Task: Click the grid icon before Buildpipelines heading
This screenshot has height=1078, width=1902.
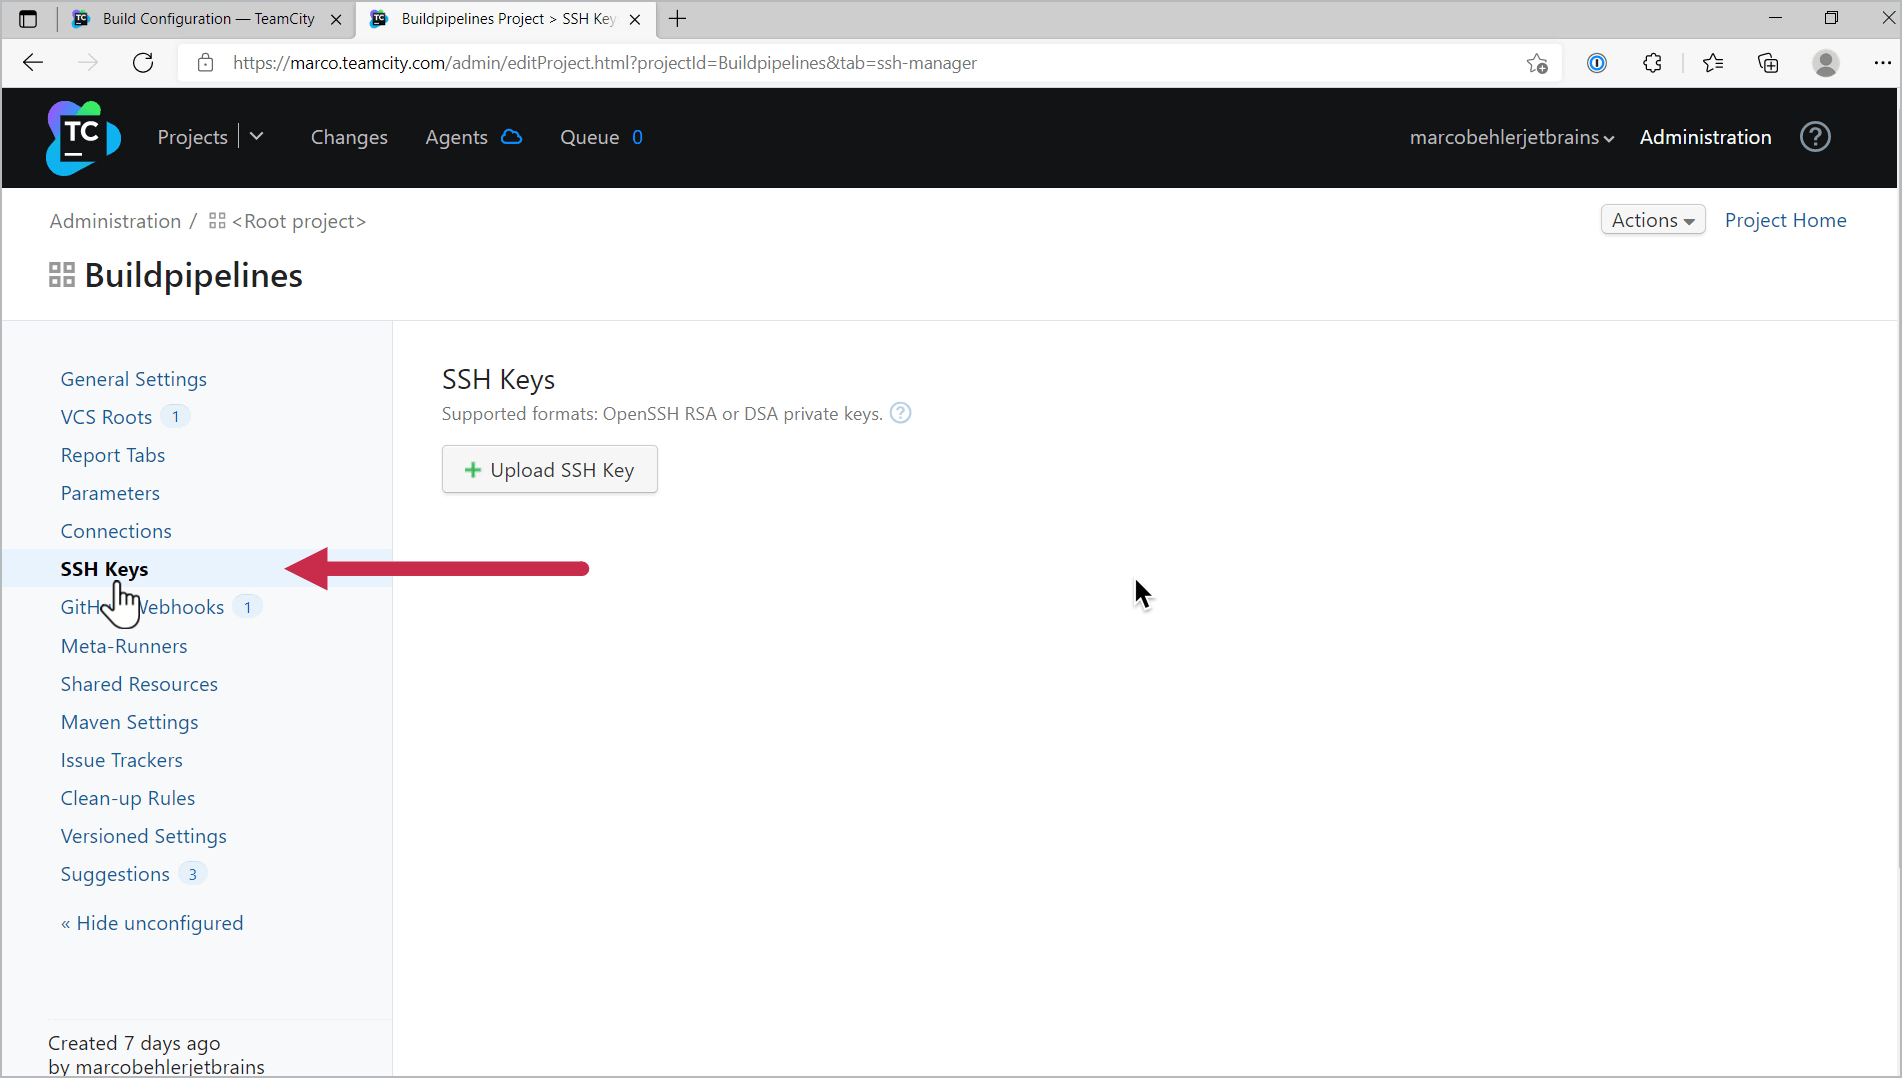Action: pyautogui.click(x=61, y=274)
